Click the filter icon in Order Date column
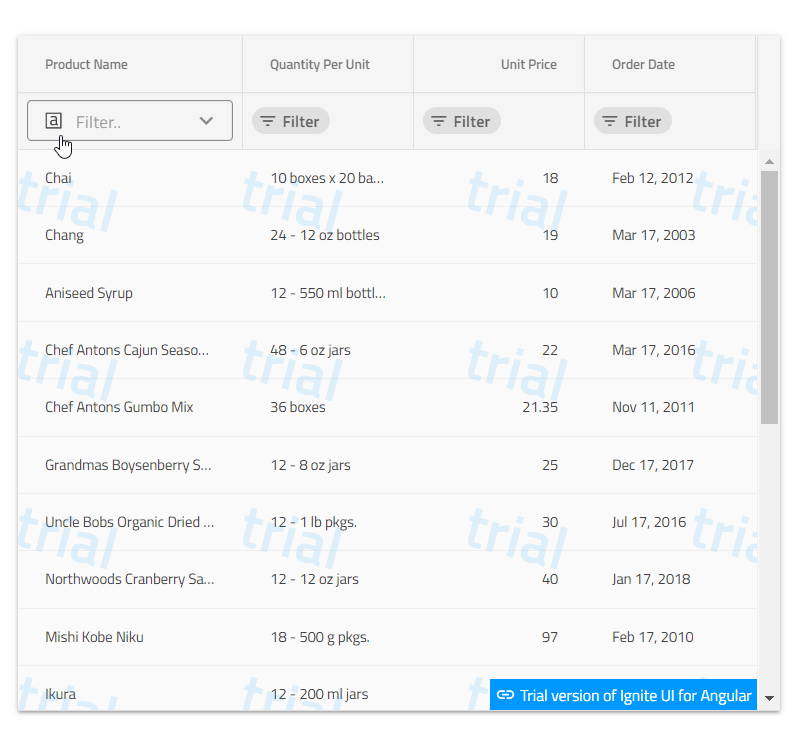The height and width of the screenshot is (748, 798). point(610,121)
